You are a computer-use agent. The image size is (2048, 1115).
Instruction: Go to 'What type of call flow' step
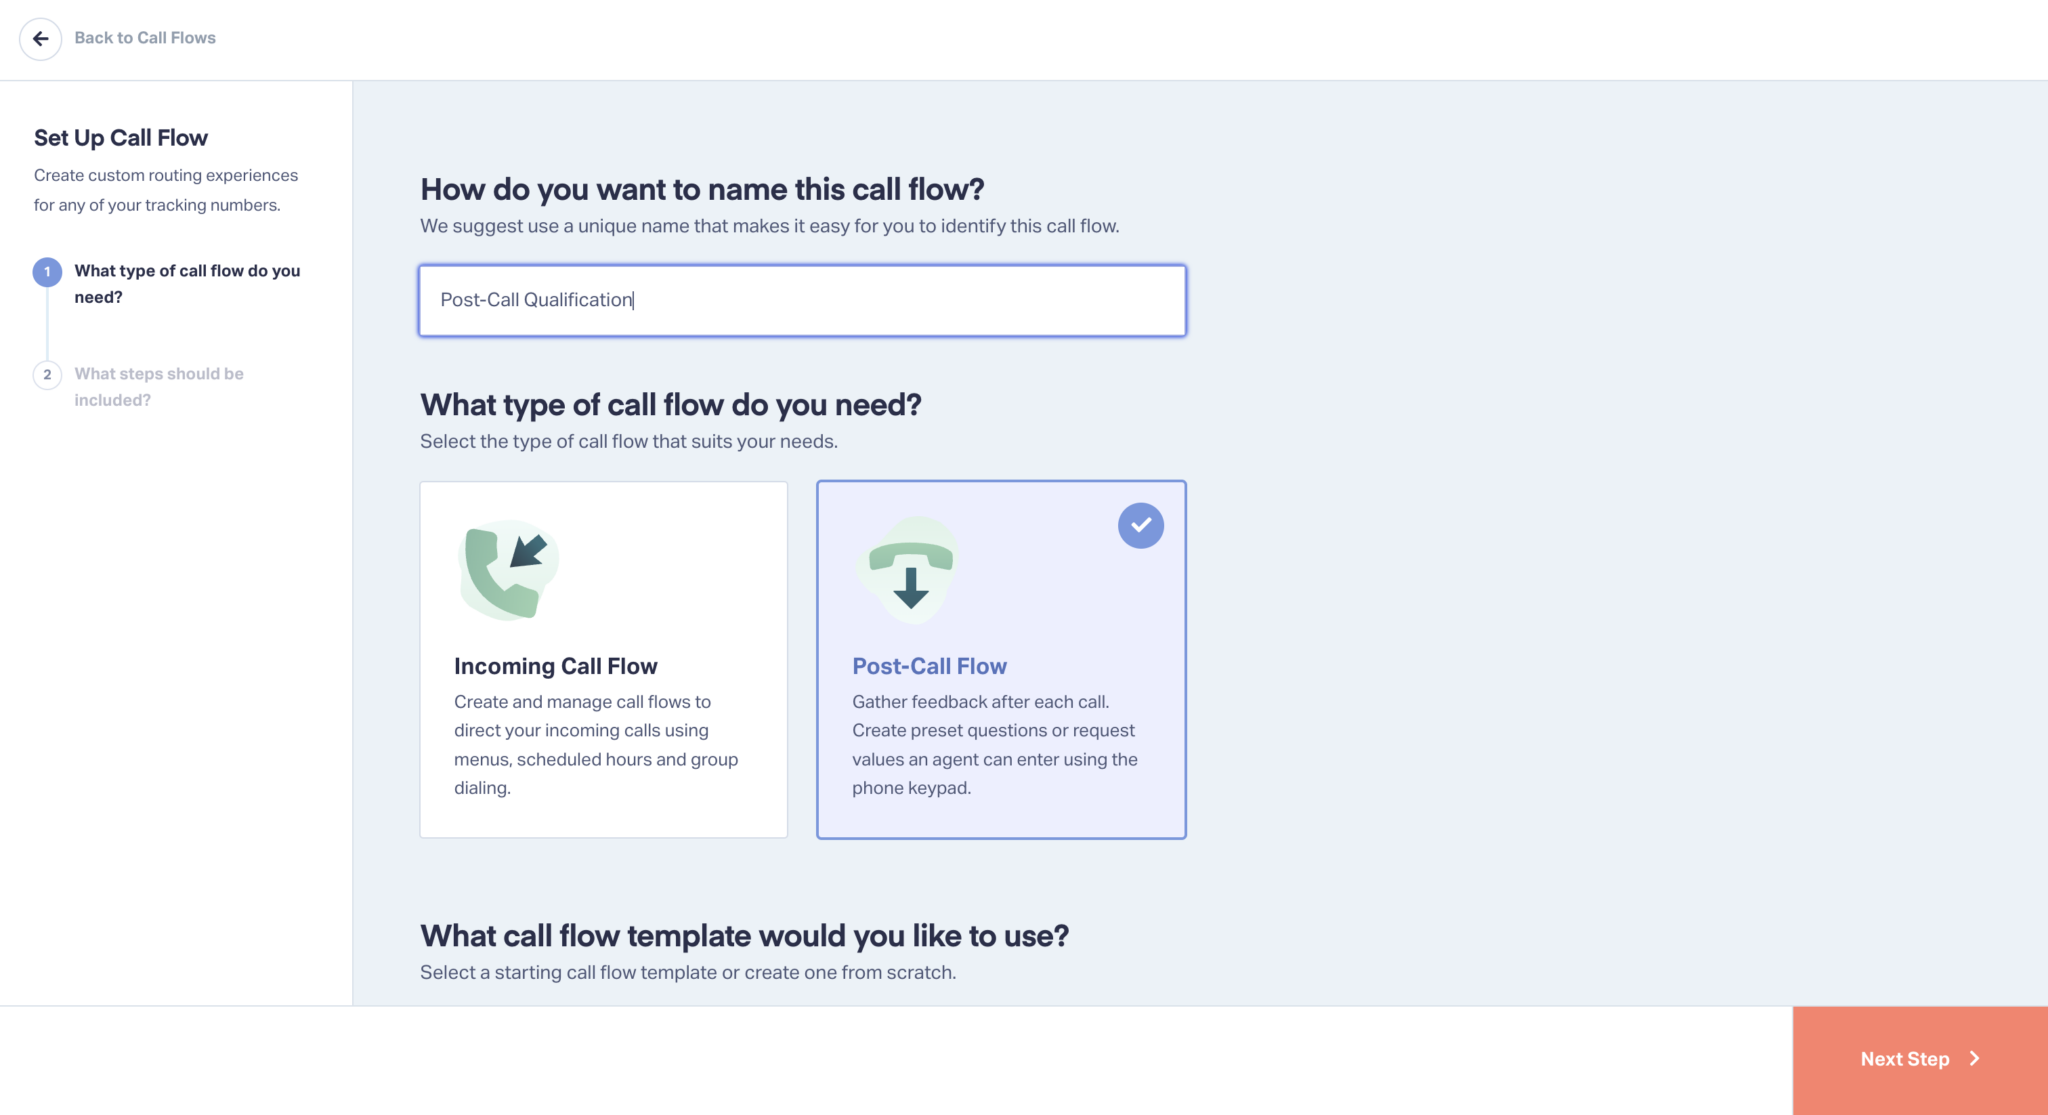tap(187, 284)
